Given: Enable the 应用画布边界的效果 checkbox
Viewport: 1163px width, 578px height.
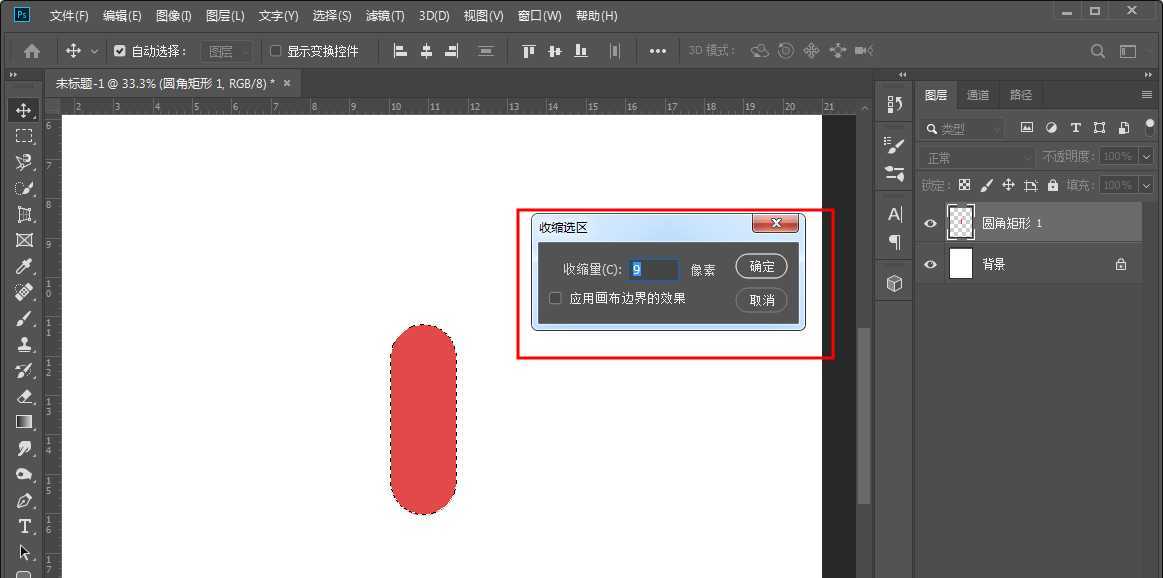Looking at the screenshot, I should pyautogui.click(x=556, y=297).
